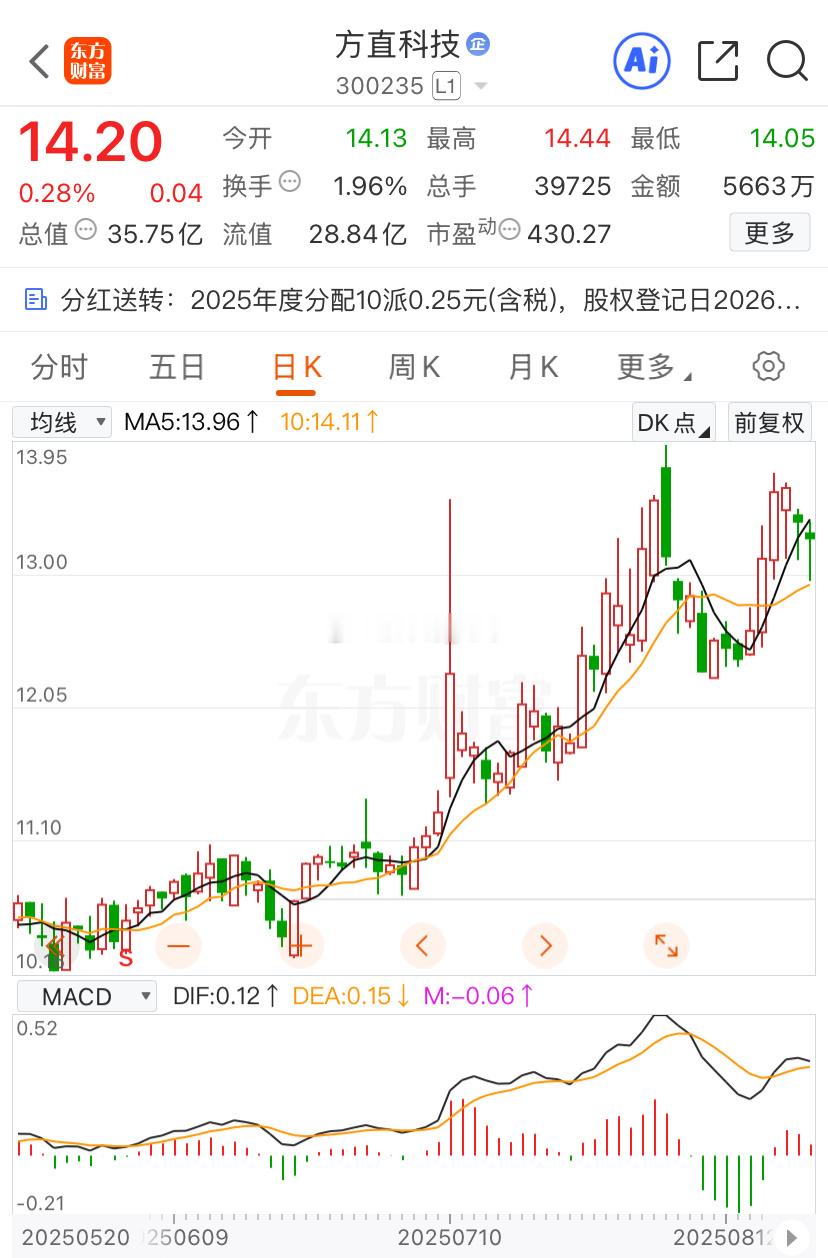This screenshot has width=828, height=1258.
Task: Switch to 周K tab
Action: (414, 367)
